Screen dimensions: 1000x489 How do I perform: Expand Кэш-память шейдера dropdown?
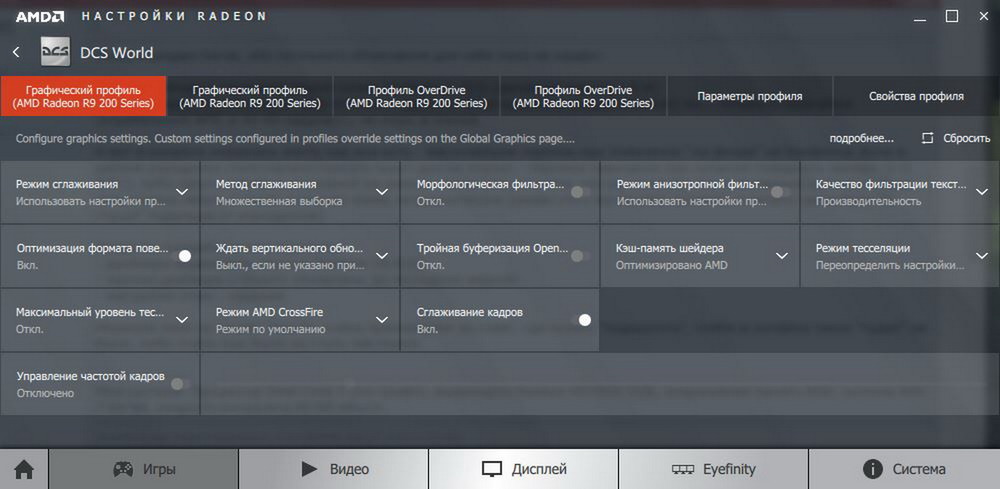click(781, 256)
